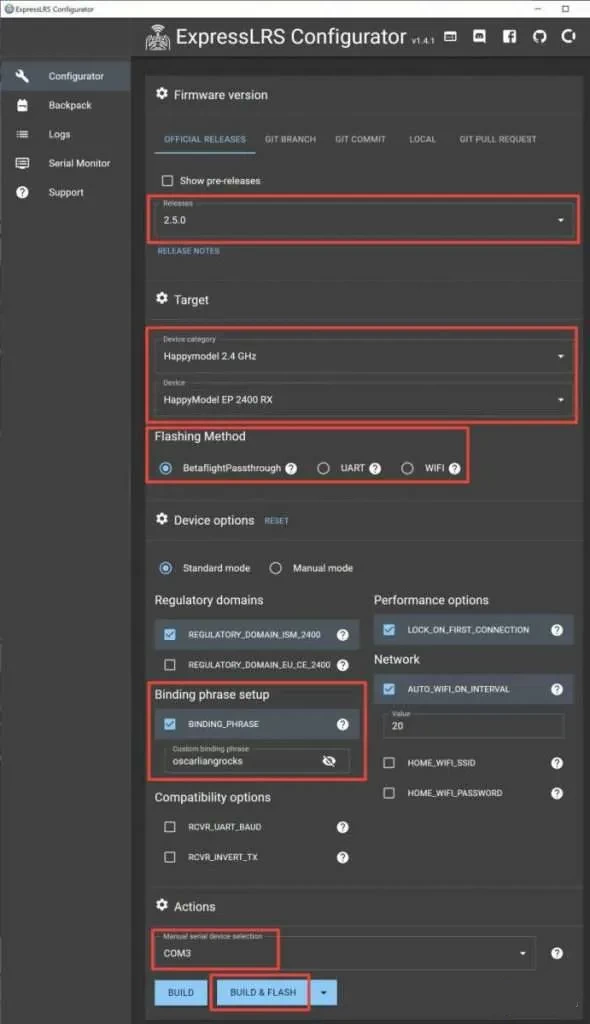The width and height of the screenshot is (590, 1024).
Task: Show help for BINDING_PHRASE option
Action: point(342,724)
